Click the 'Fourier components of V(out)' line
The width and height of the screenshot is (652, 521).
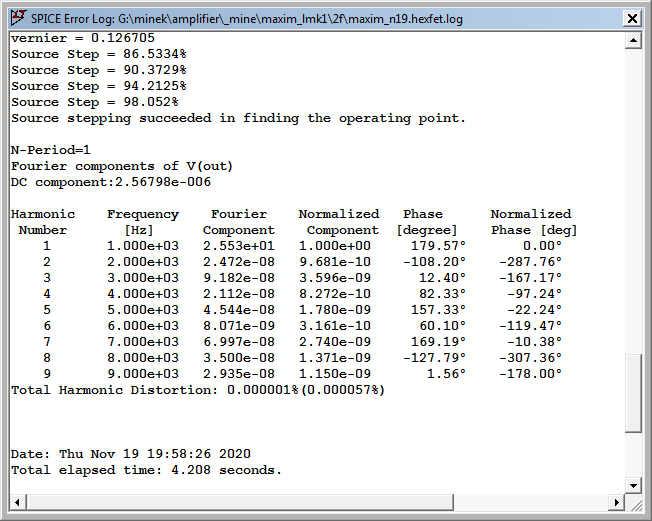122,166
